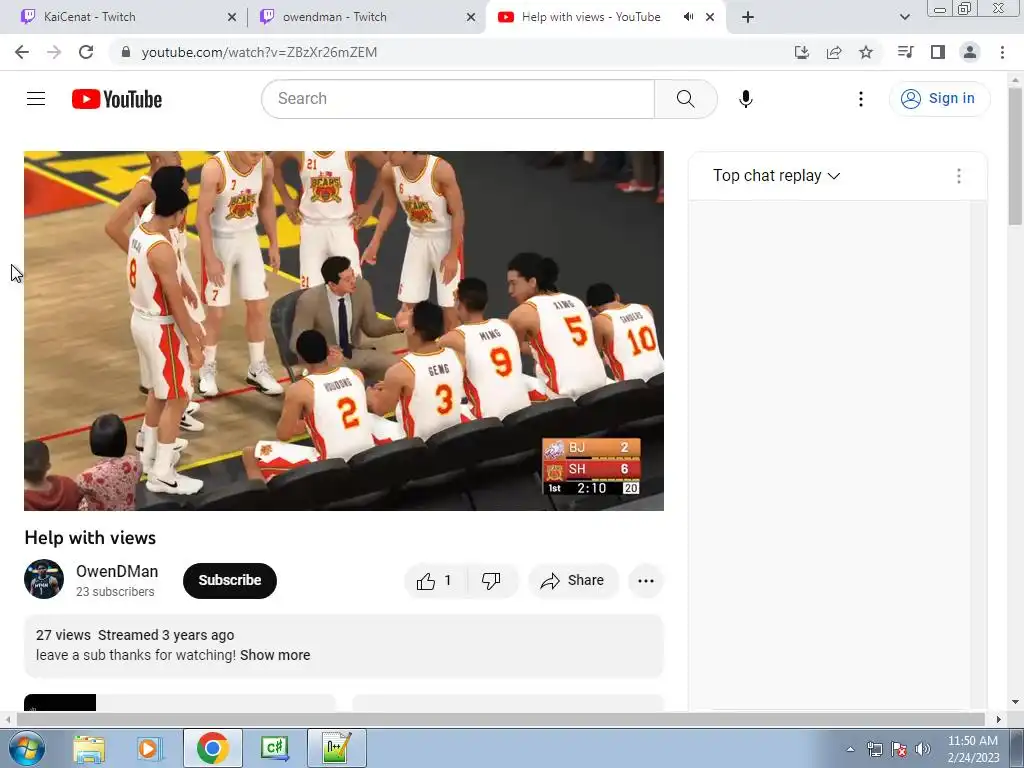1024x768 pixels.
Task: Click the vertical page scrollbar thumb
Action: pyautogui.click(x=1015, y=157)
